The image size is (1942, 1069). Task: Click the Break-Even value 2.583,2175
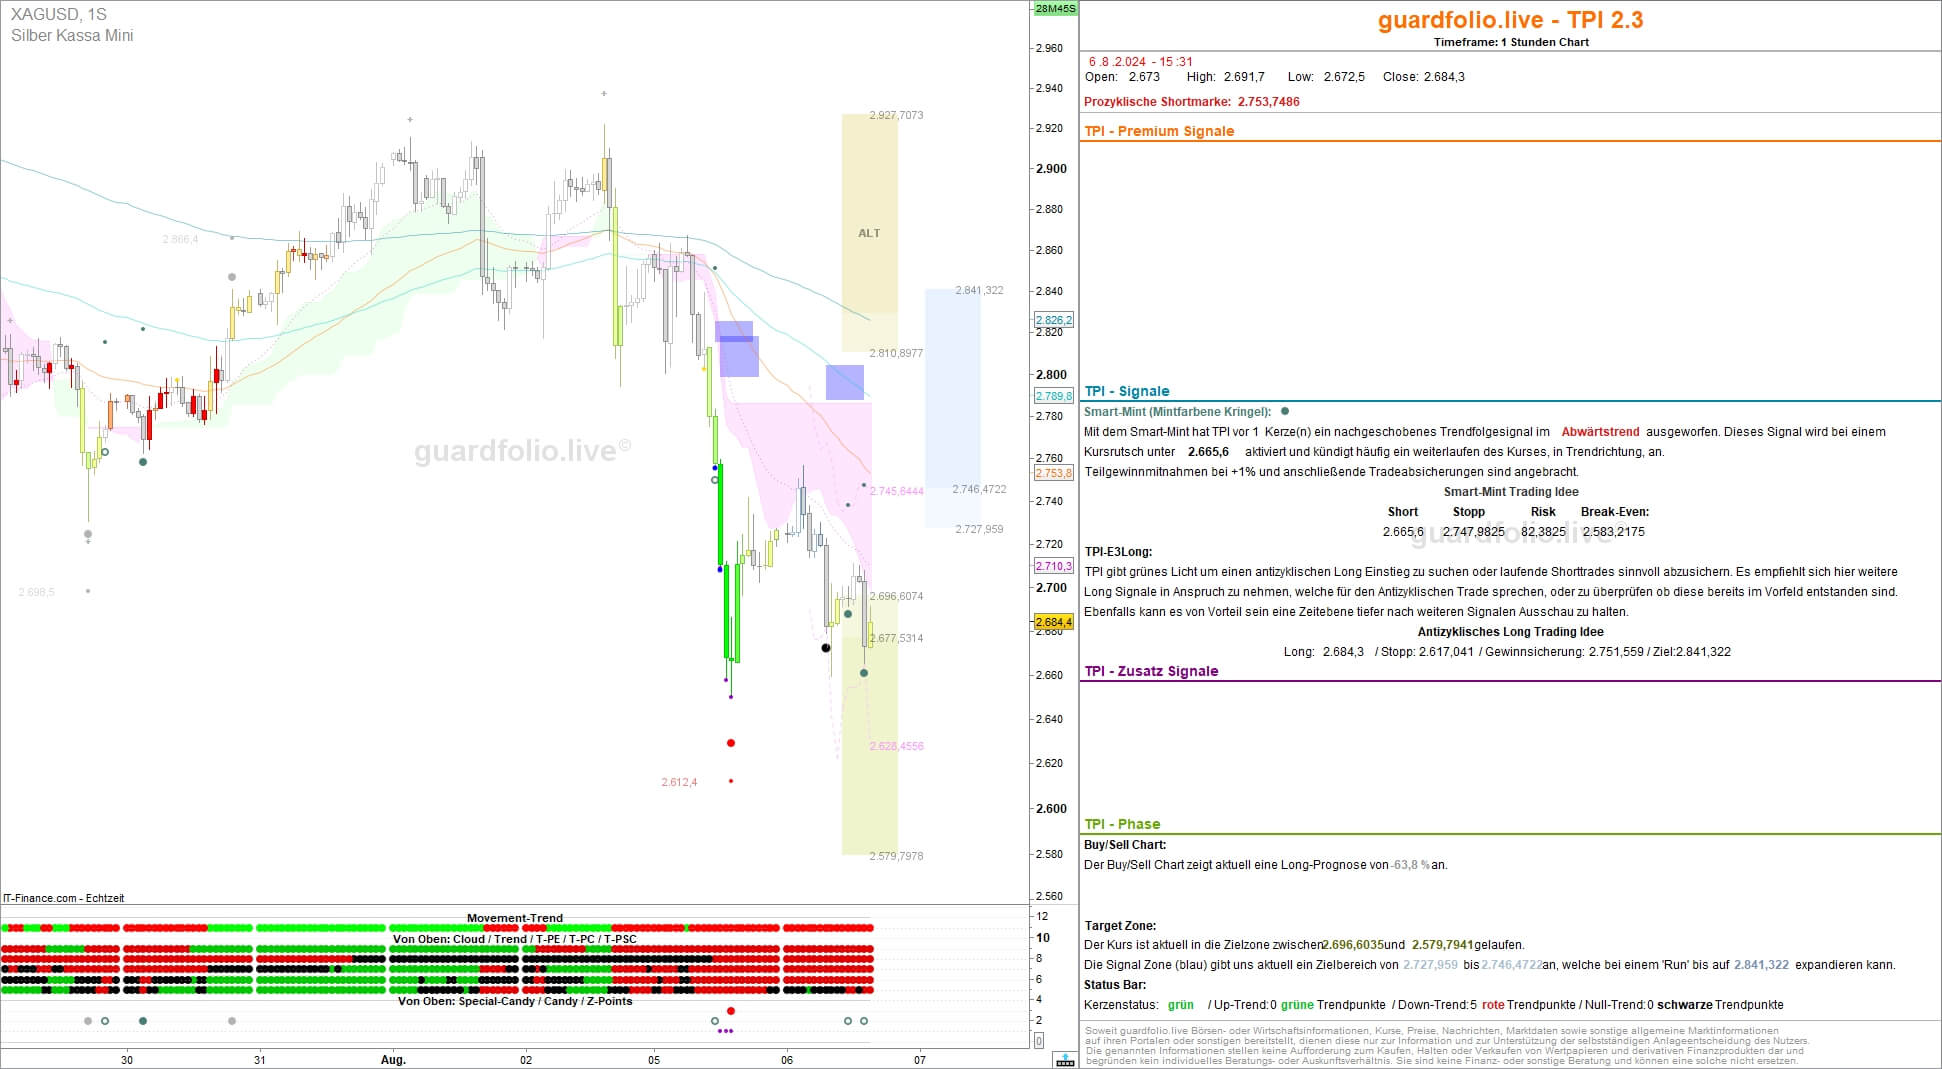(x=1614, y=532)
